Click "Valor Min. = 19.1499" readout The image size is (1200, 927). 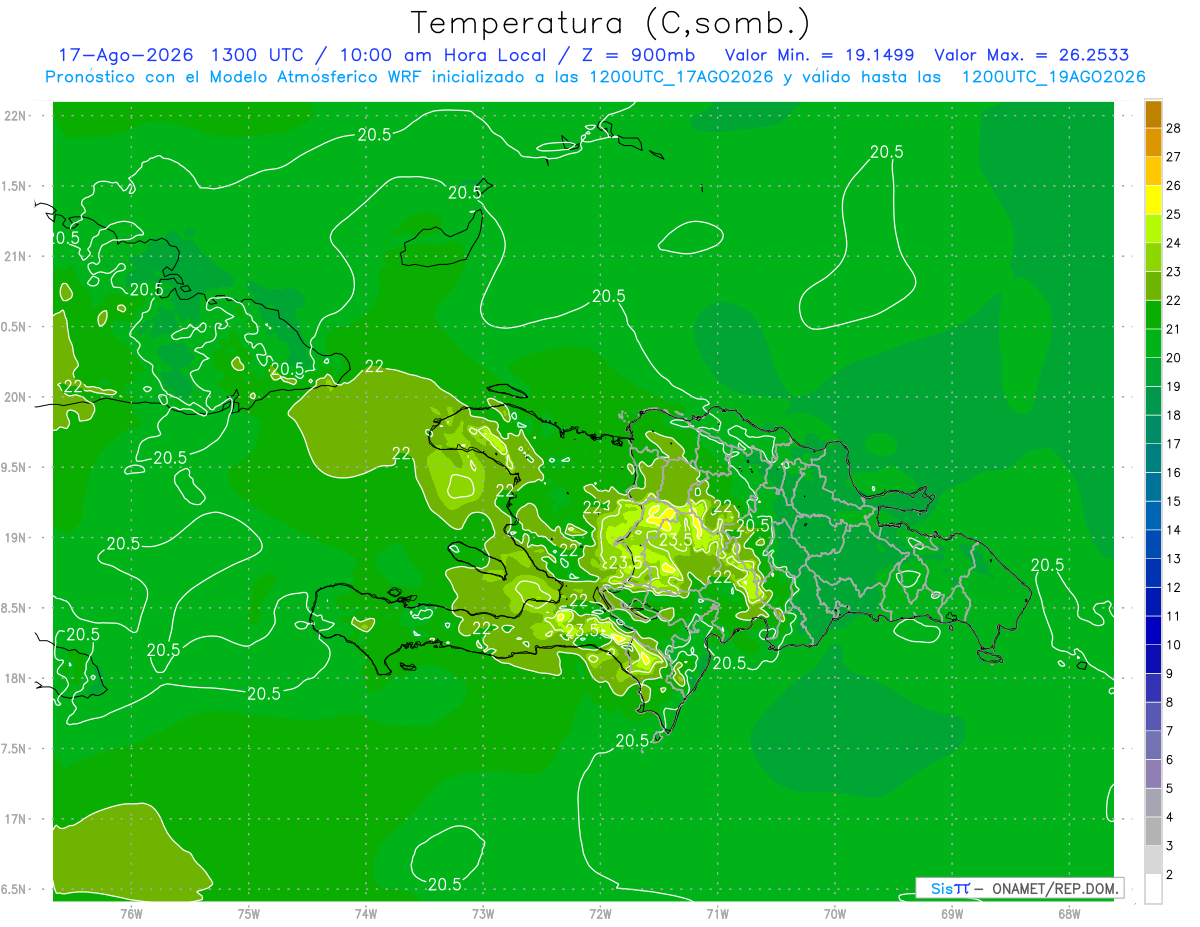(x=819, y=55)
